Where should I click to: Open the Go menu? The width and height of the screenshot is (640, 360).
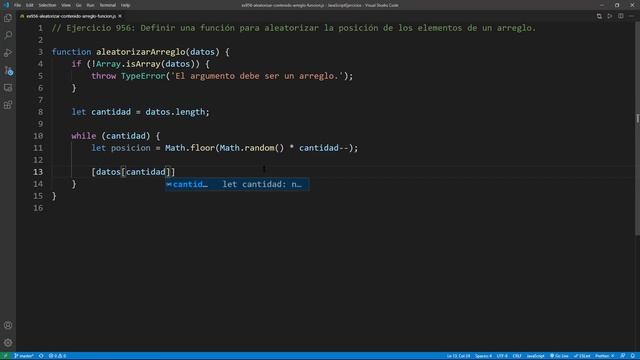[78, 5]
